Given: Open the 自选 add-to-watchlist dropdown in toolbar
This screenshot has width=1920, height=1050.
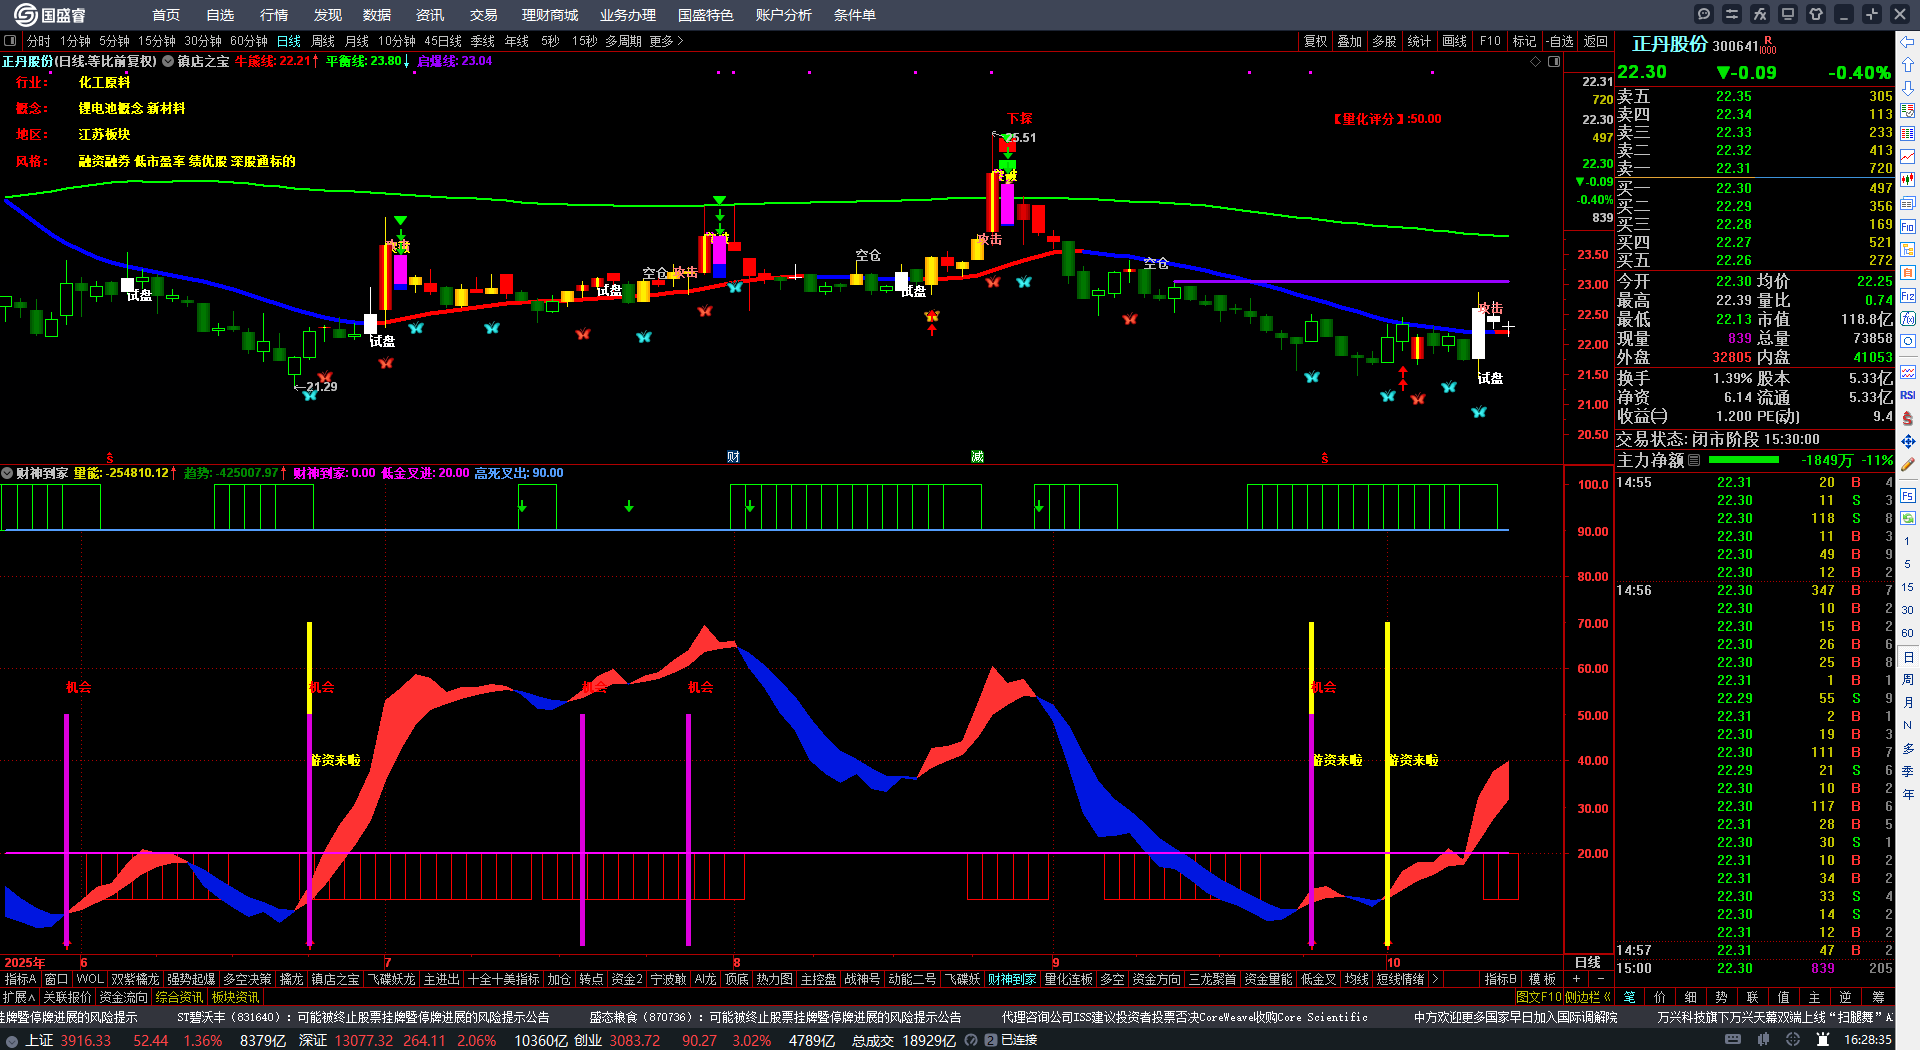Looking at the screenshot, I should pos(1559,41).
